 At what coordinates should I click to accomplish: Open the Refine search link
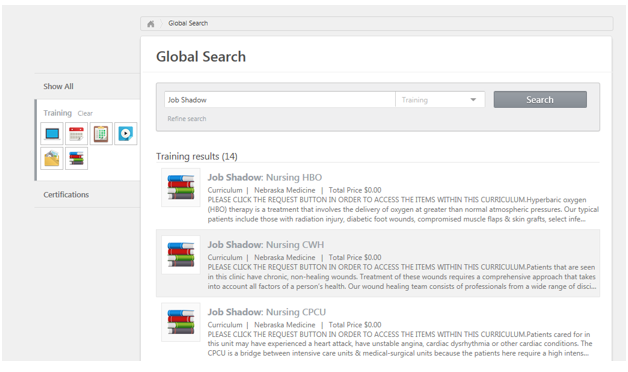click(x=187, y=119)
